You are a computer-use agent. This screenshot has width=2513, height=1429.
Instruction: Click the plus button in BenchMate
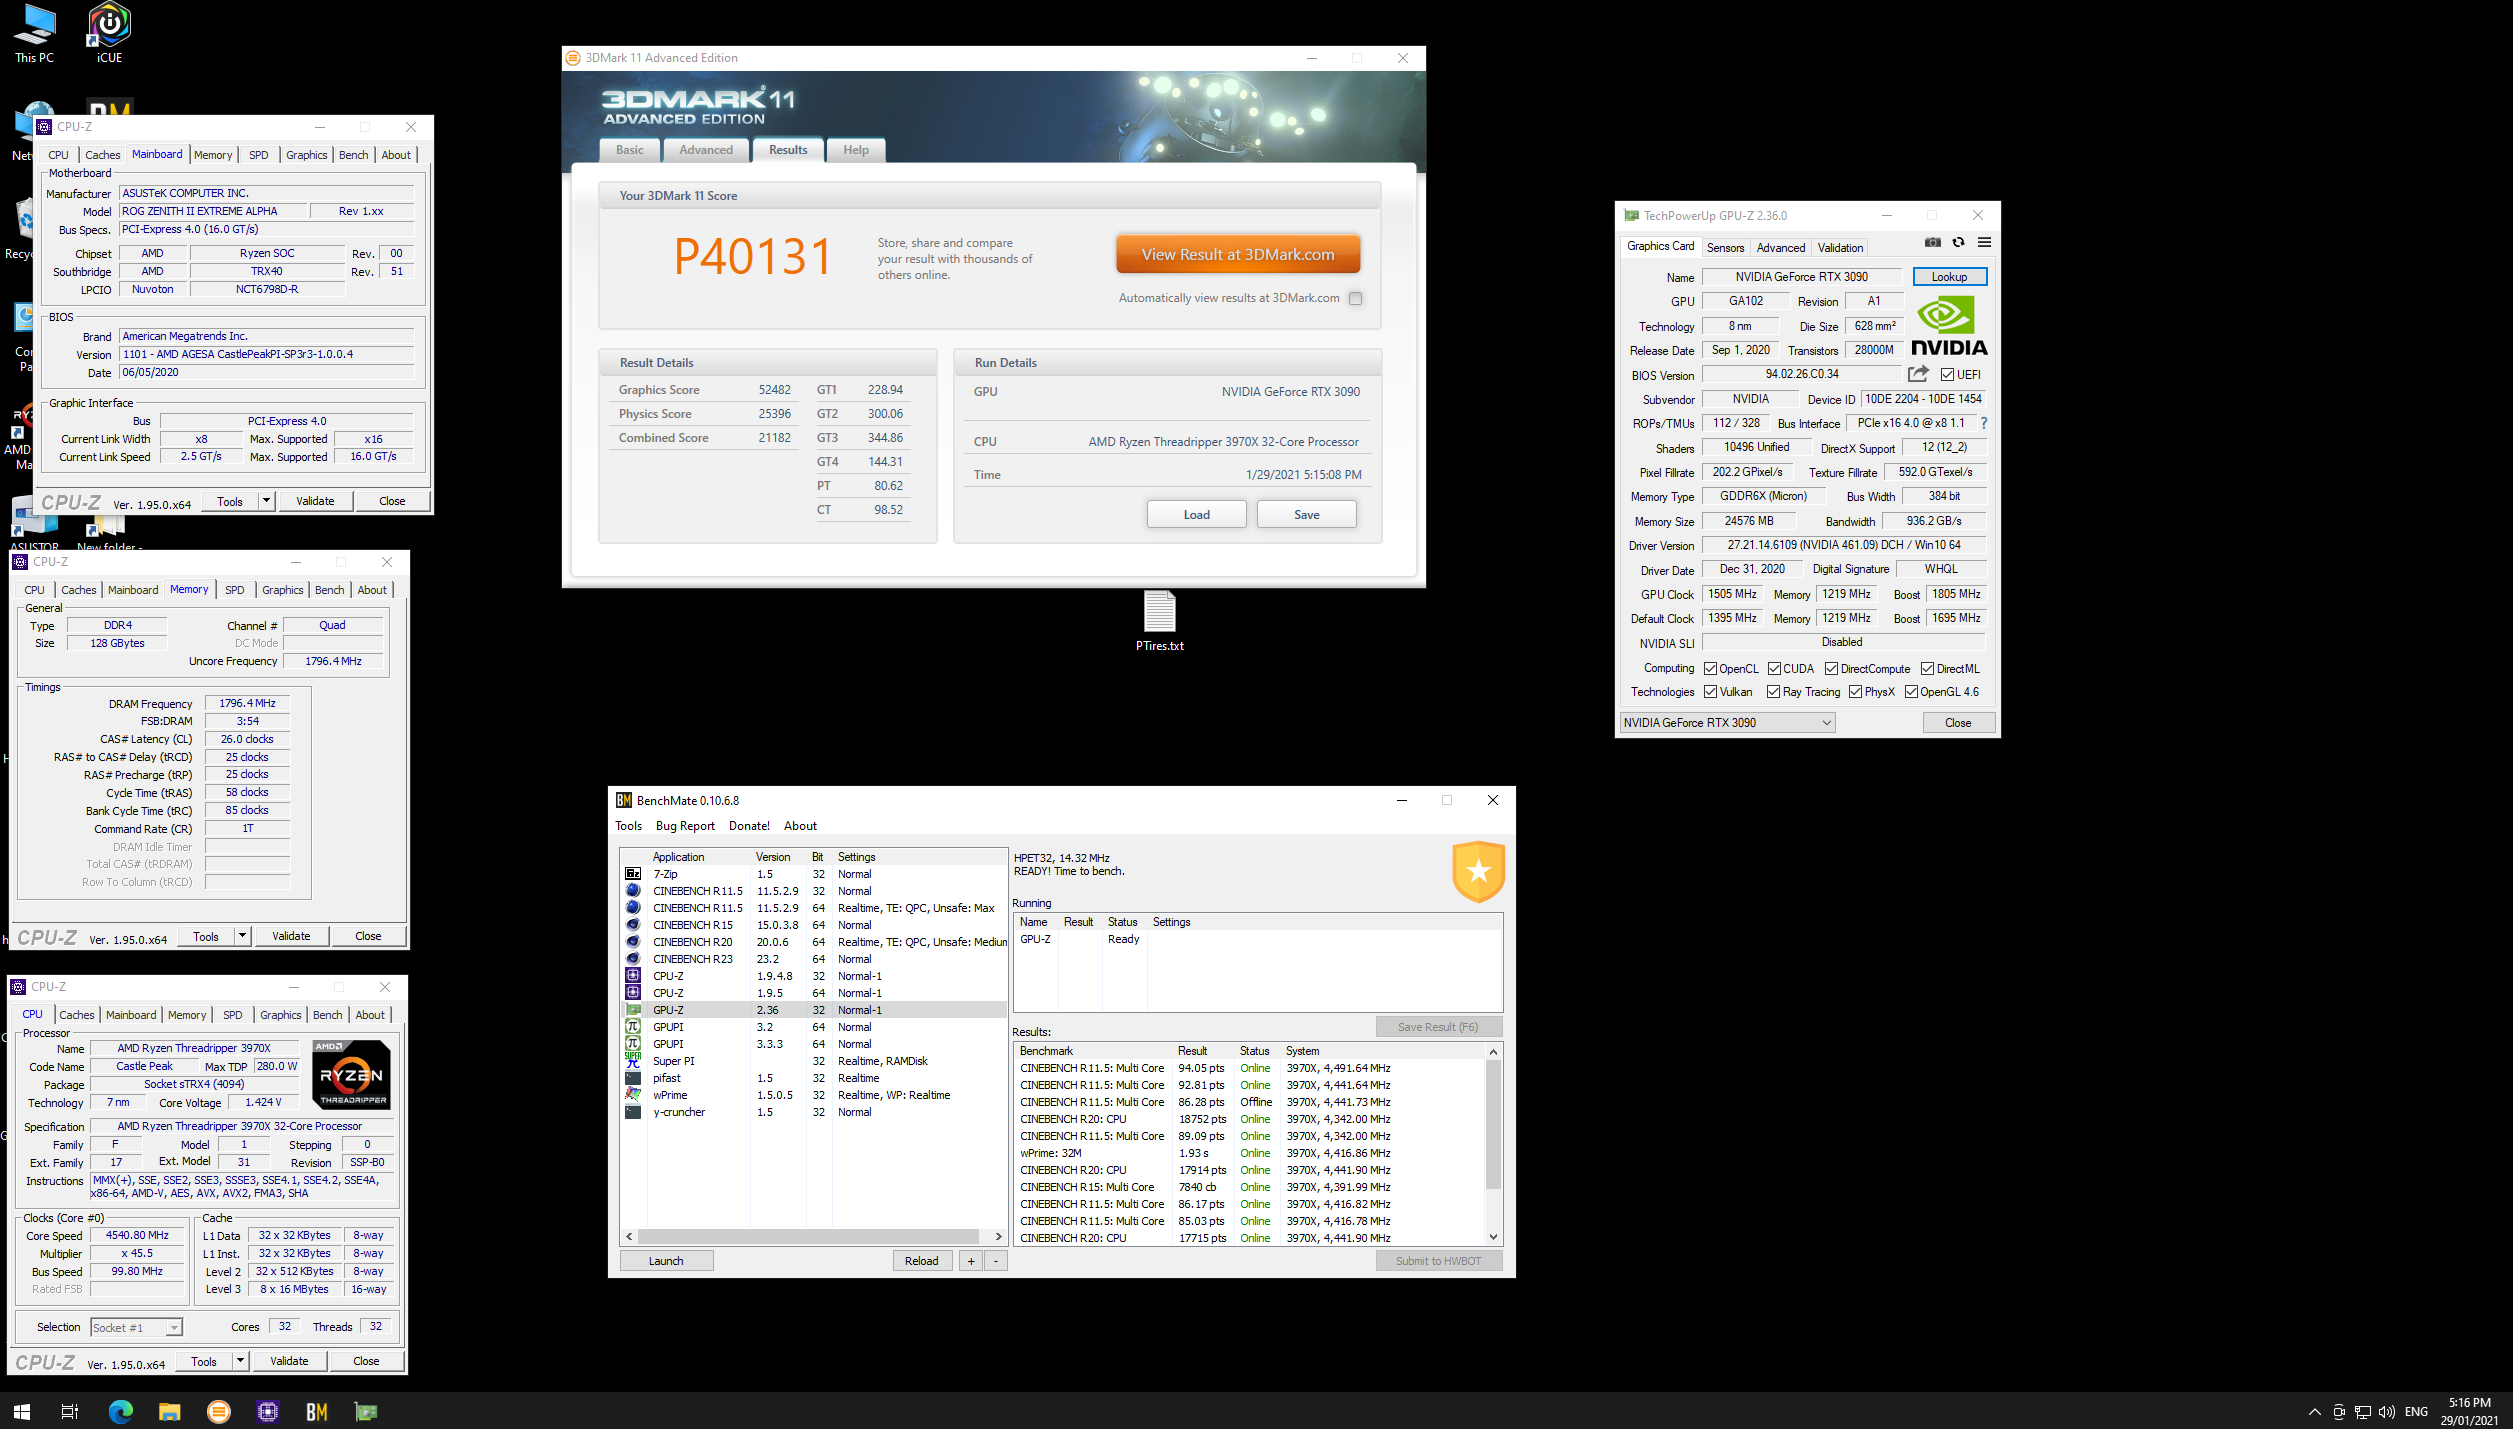tap(970, 1261)
